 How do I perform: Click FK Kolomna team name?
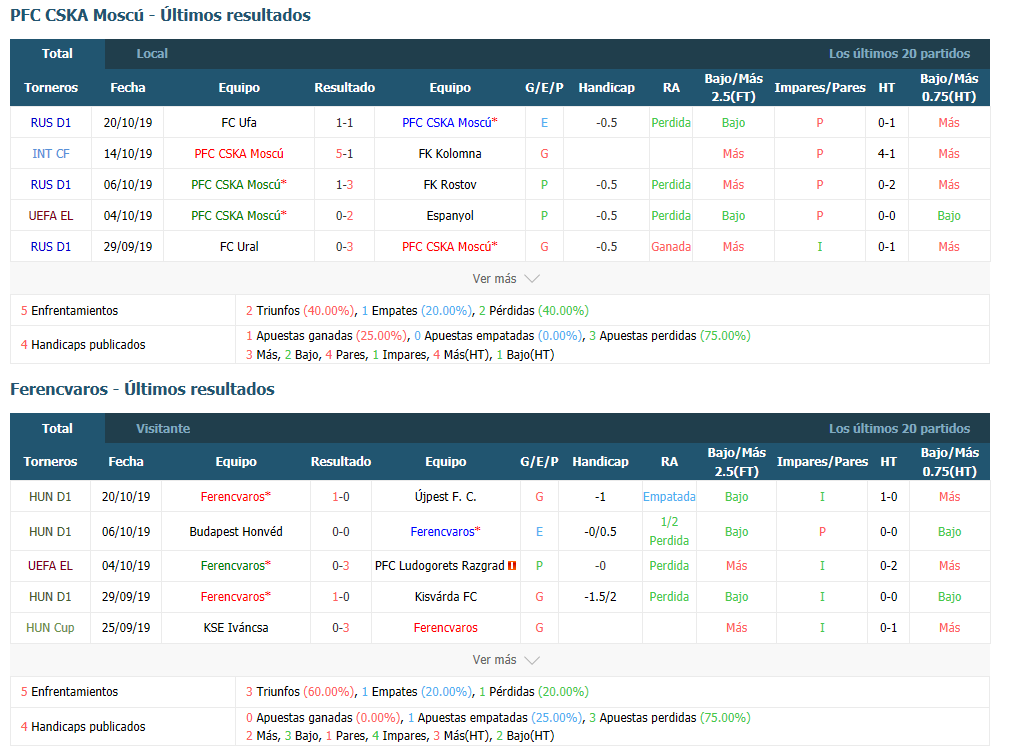tap(449, 153)
